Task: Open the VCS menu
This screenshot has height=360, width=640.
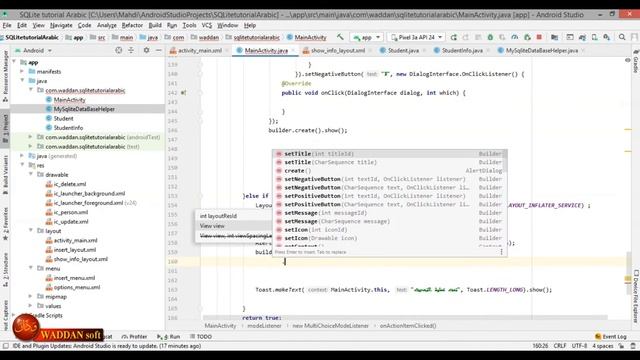Action: 207,25
